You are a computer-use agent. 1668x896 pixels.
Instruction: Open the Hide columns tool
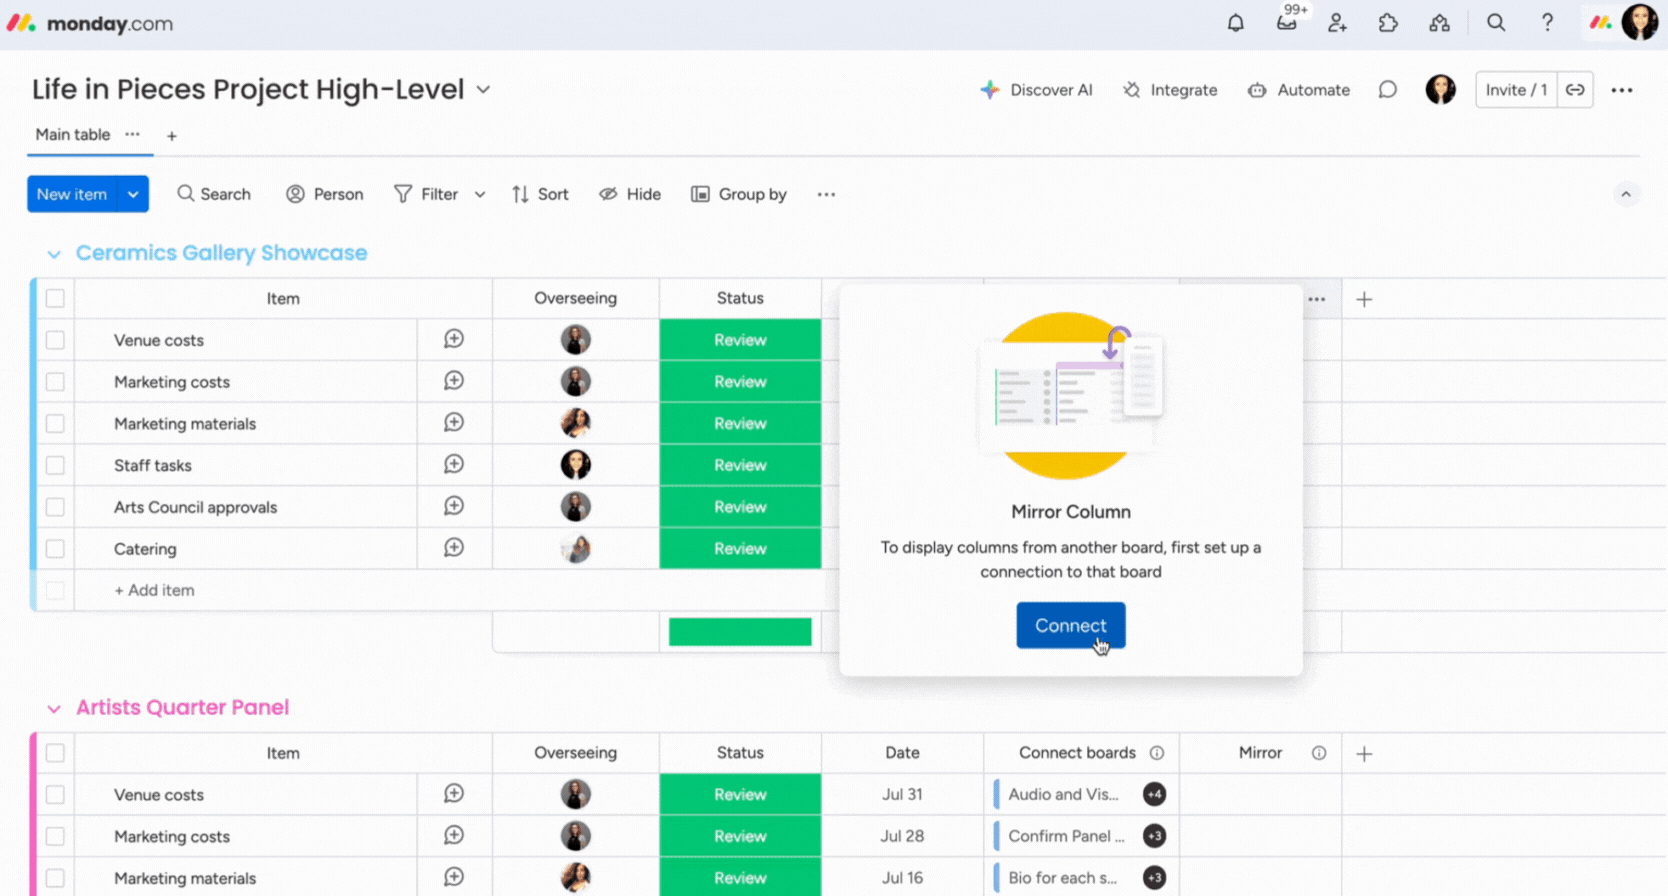point(630,194)
